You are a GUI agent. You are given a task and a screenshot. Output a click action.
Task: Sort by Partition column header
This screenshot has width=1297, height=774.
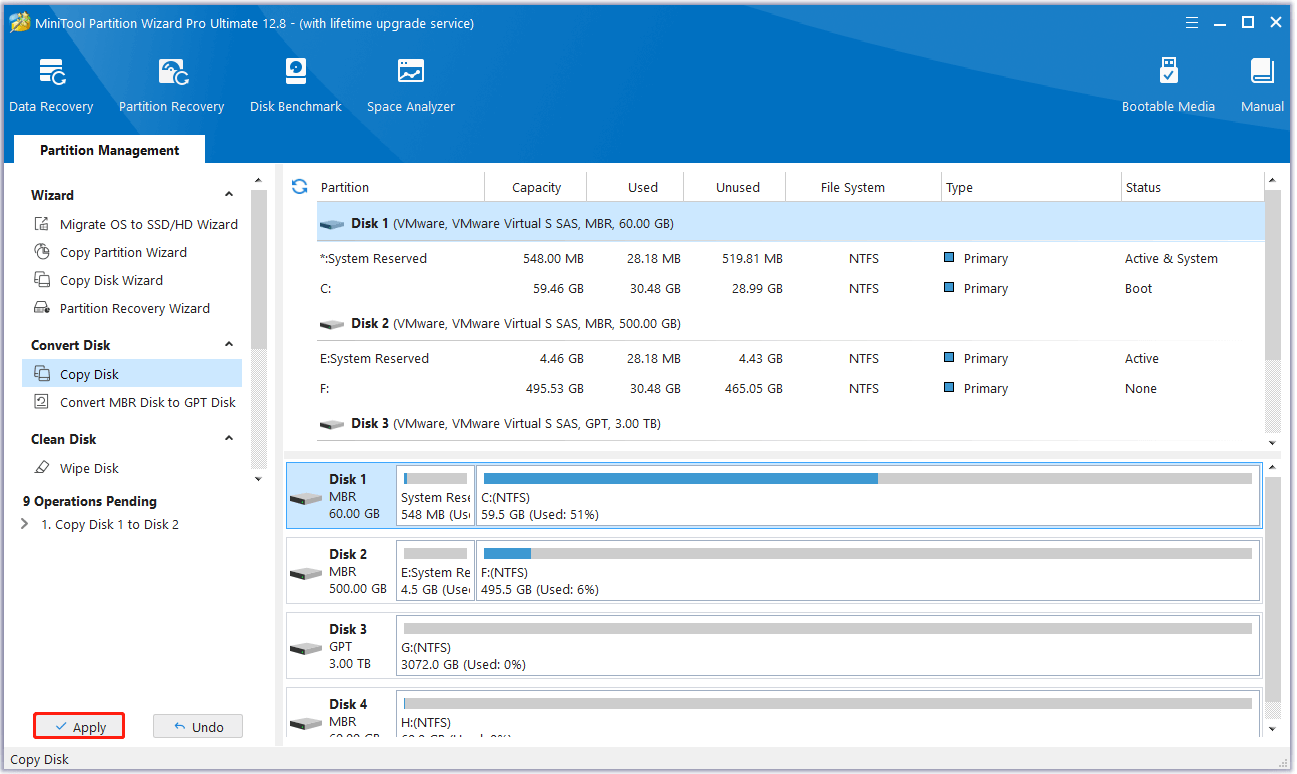pos(345,187)
